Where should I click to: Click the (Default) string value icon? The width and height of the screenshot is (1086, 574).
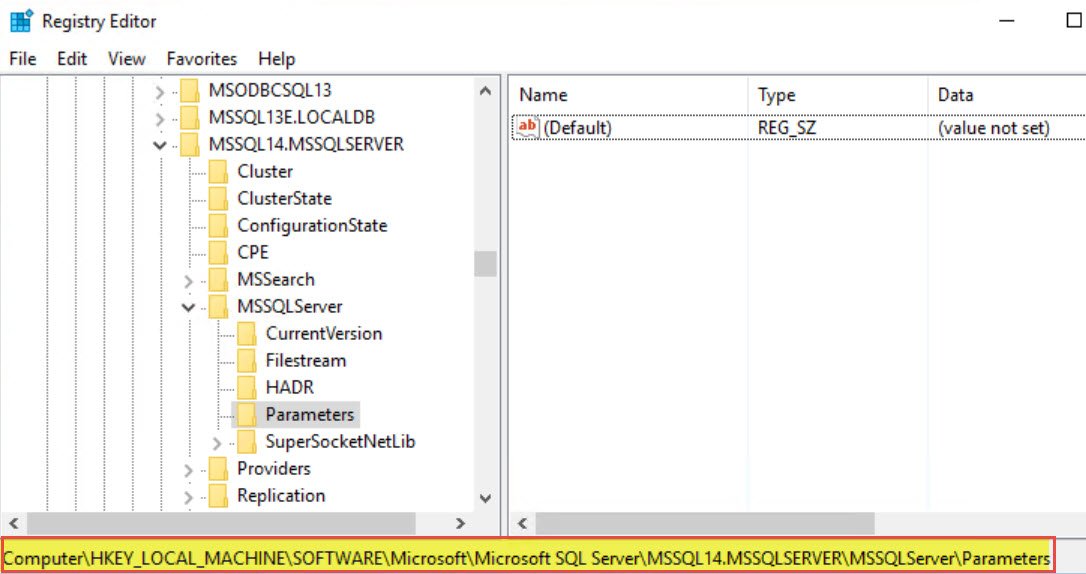(528, 127)
